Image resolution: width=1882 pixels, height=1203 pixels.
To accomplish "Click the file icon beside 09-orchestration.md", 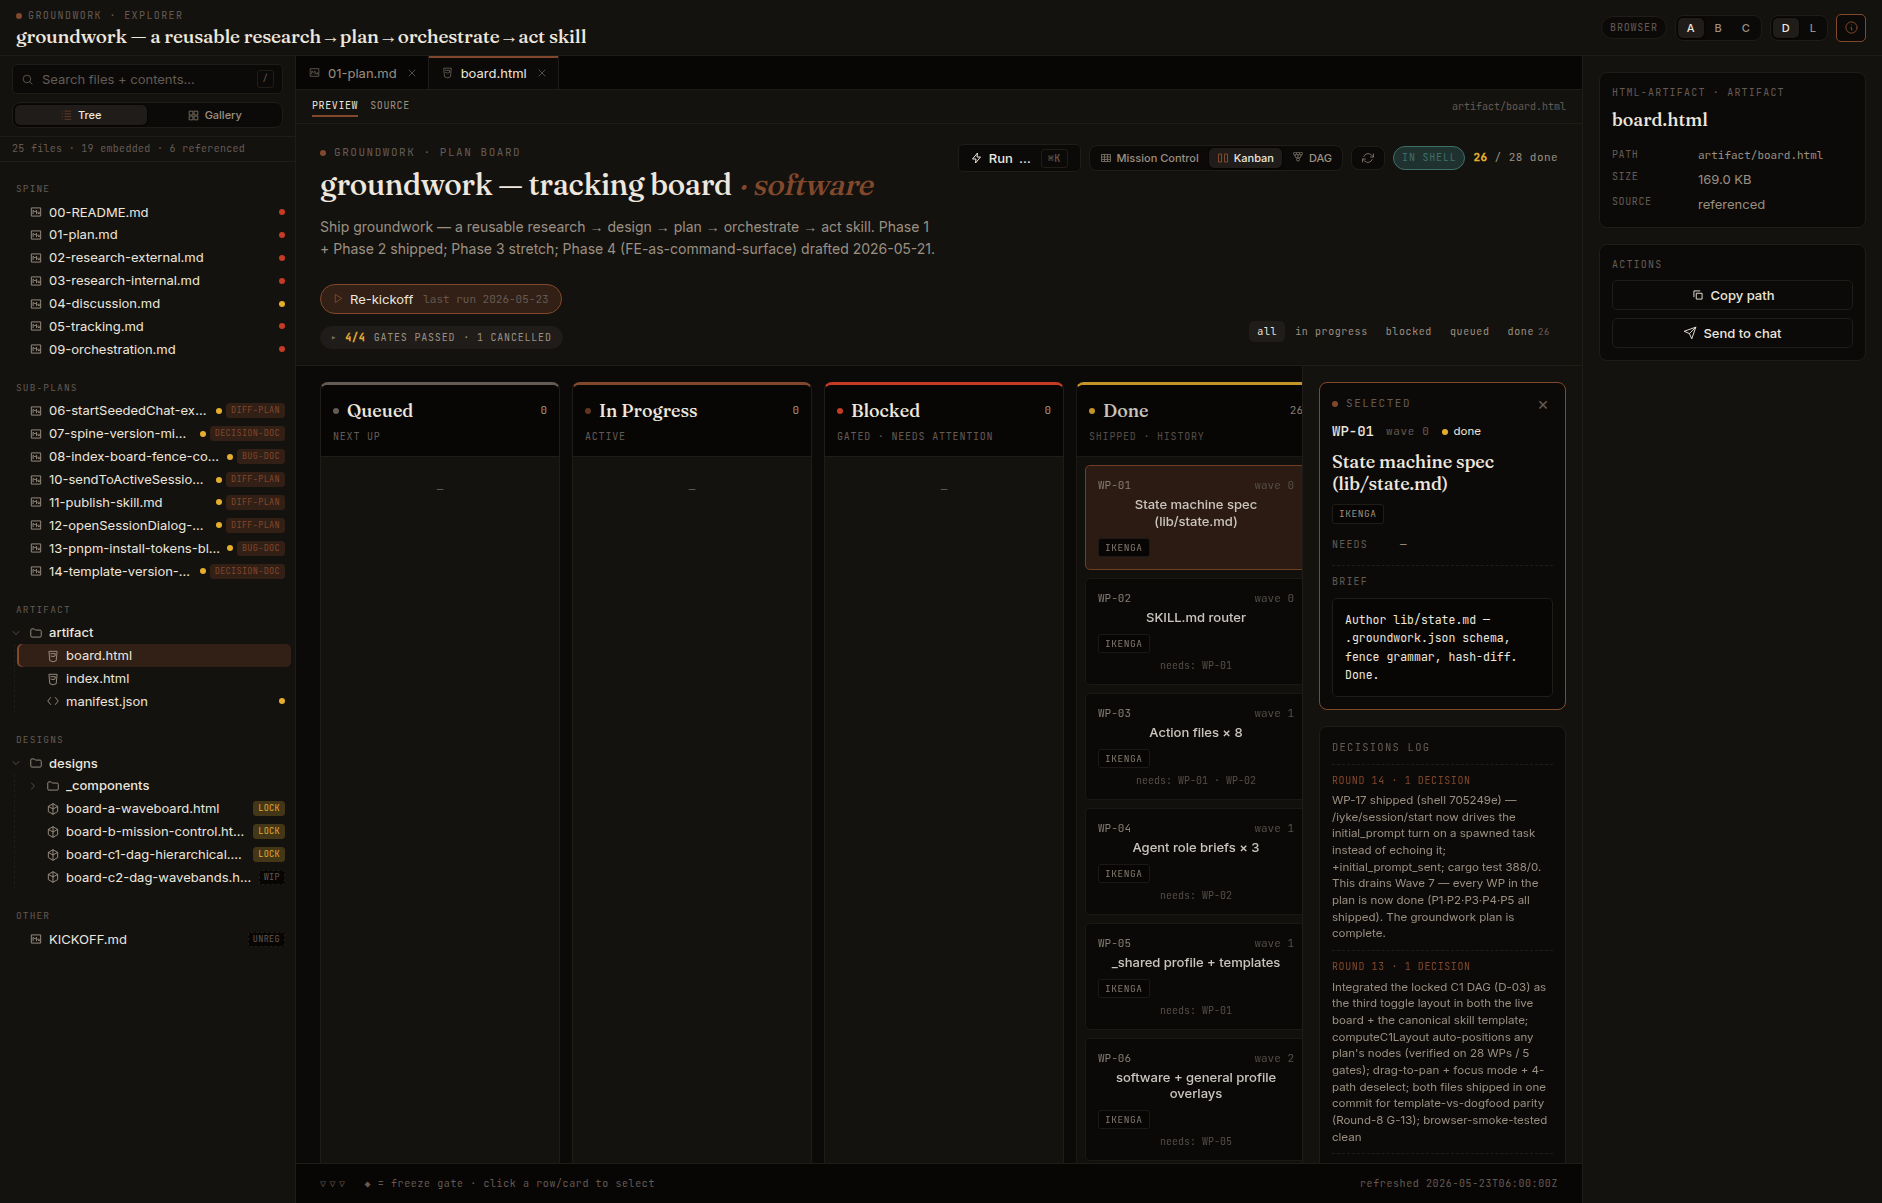I will pyautogui.click(x=36, y=350).
